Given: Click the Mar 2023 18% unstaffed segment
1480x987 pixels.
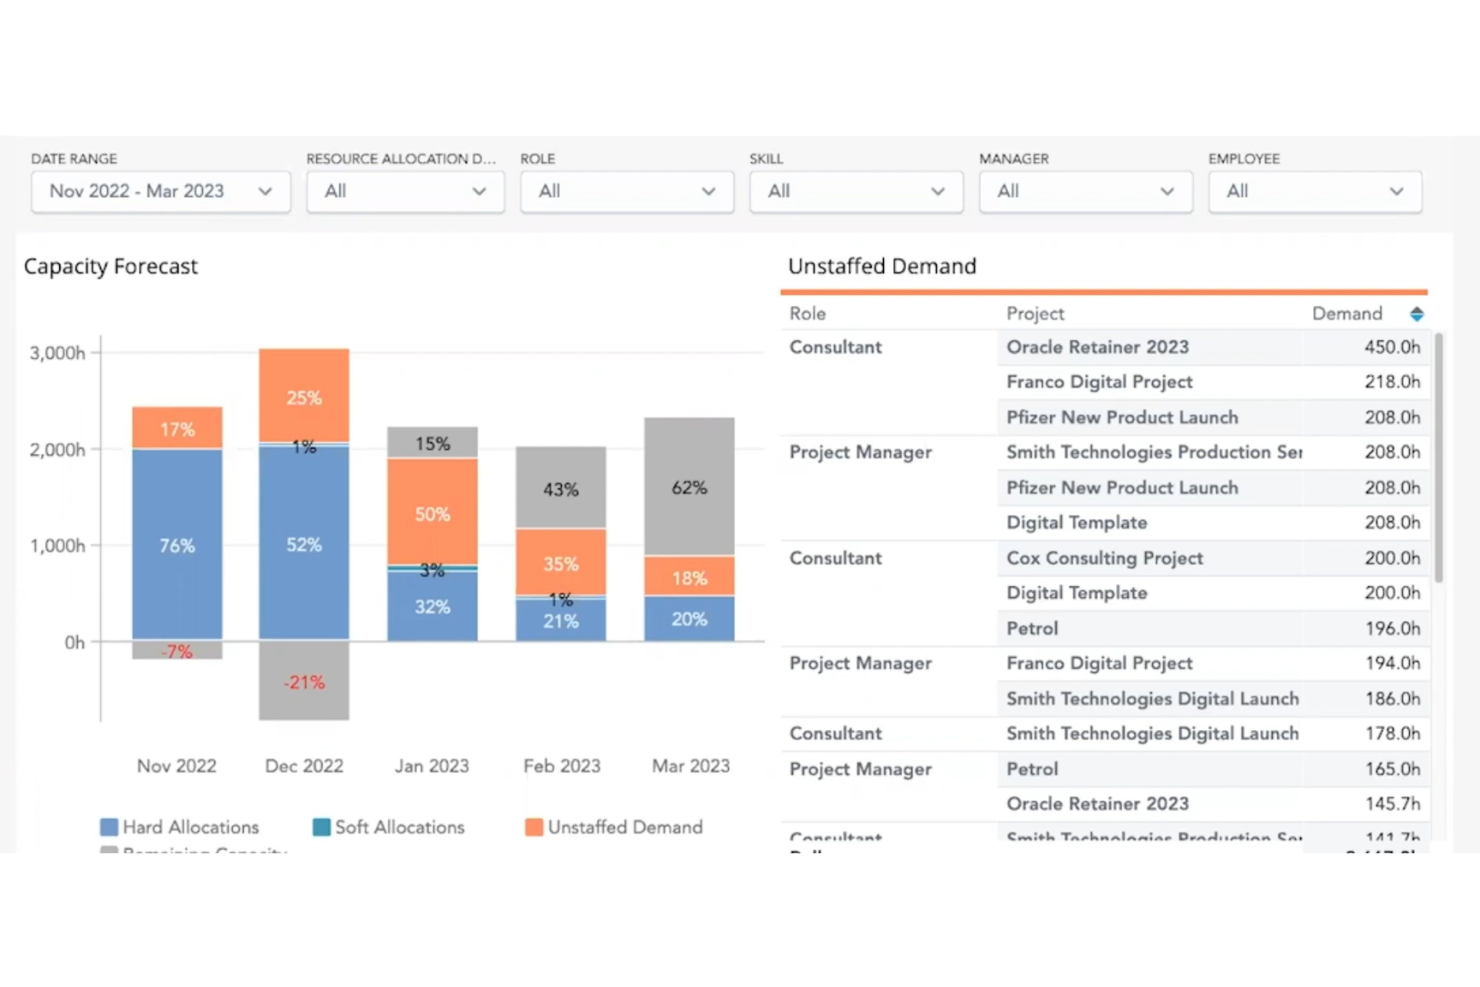Looking at the screenshot, I should (689, 576).
